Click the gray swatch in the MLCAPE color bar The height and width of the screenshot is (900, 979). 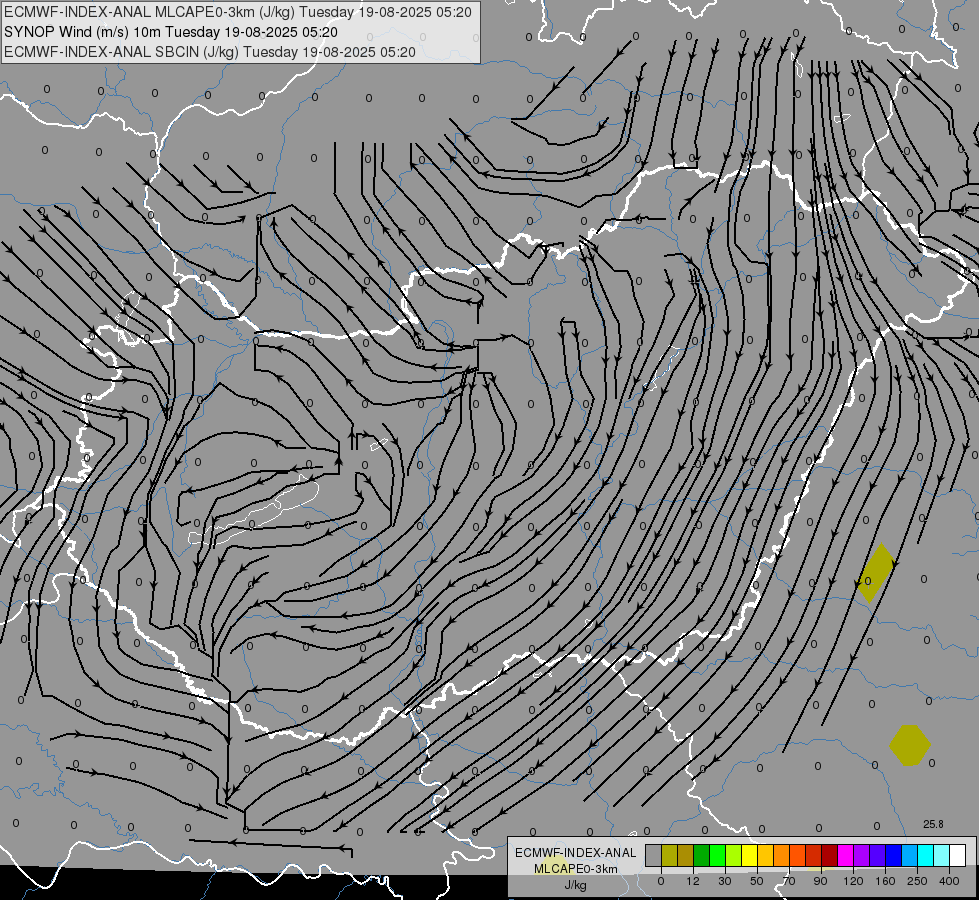tap(653, 855)
